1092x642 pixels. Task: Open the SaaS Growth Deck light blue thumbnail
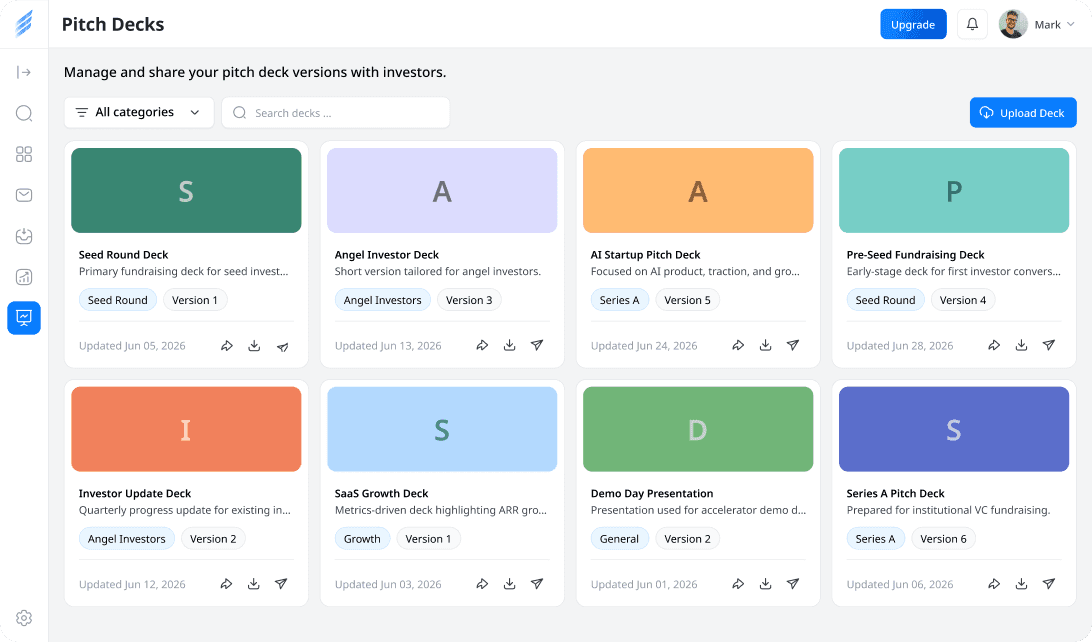[x=442, y=429]
